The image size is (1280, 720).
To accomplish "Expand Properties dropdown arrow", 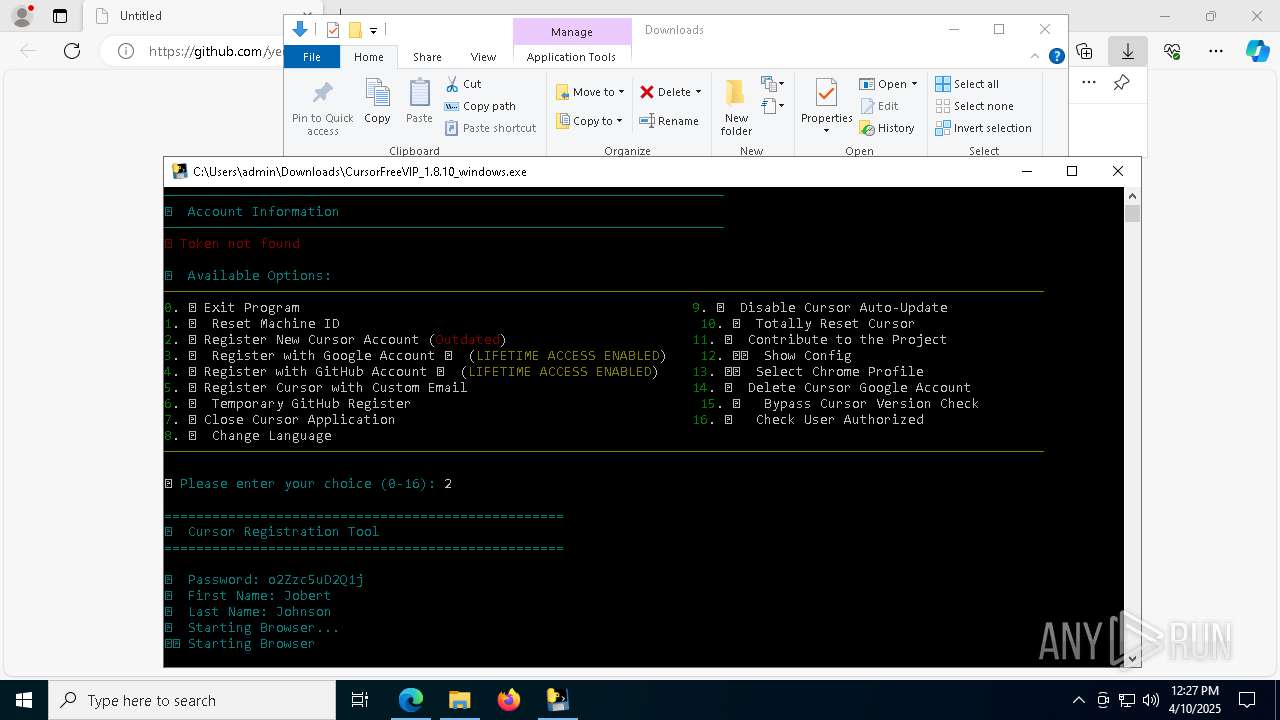I will click(x=826, y=131).
